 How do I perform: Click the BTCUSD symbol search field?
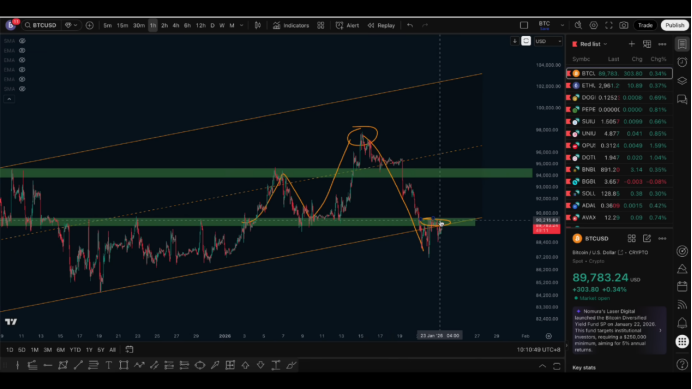pyautogui.click(x=41, y=26)
